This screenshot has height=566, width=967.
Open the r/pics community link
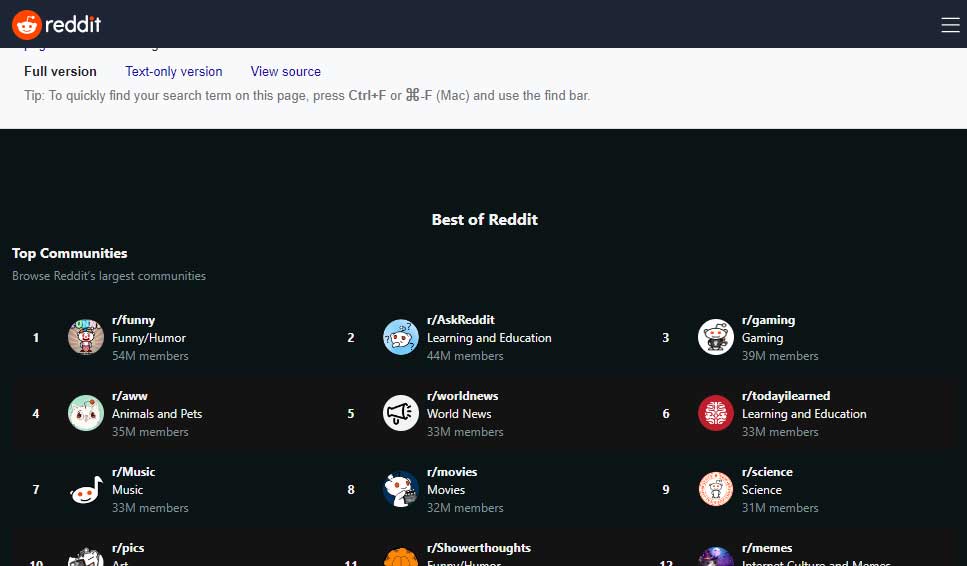tap(128, 548)
